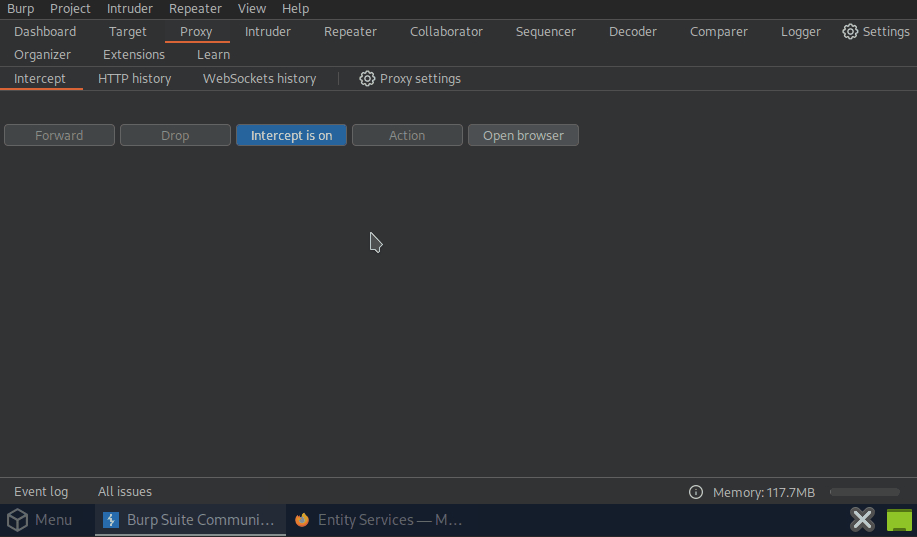The width and height of the screenshot is (917, 537).
Task: Click the Forward button
Action: pyautogui.click(x=59, y=135)
